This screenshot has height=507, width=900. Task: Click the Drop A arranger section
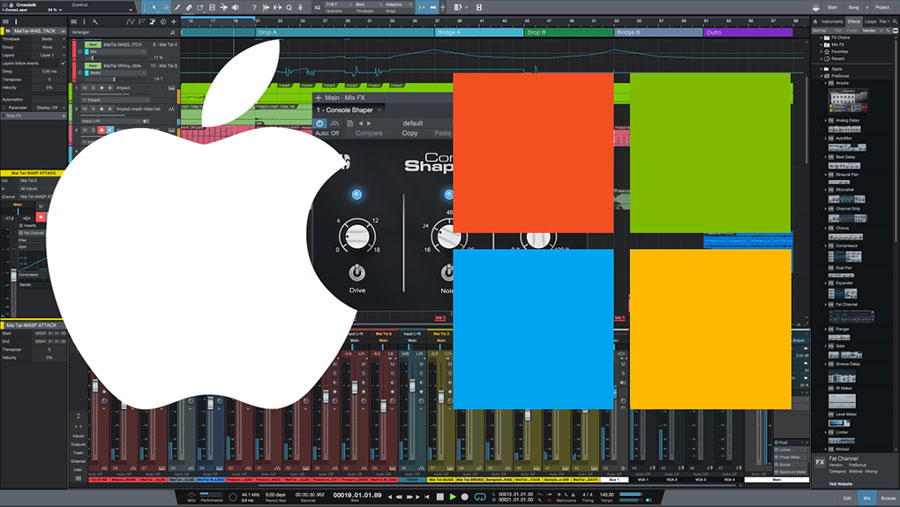click(x=344, y=33)
